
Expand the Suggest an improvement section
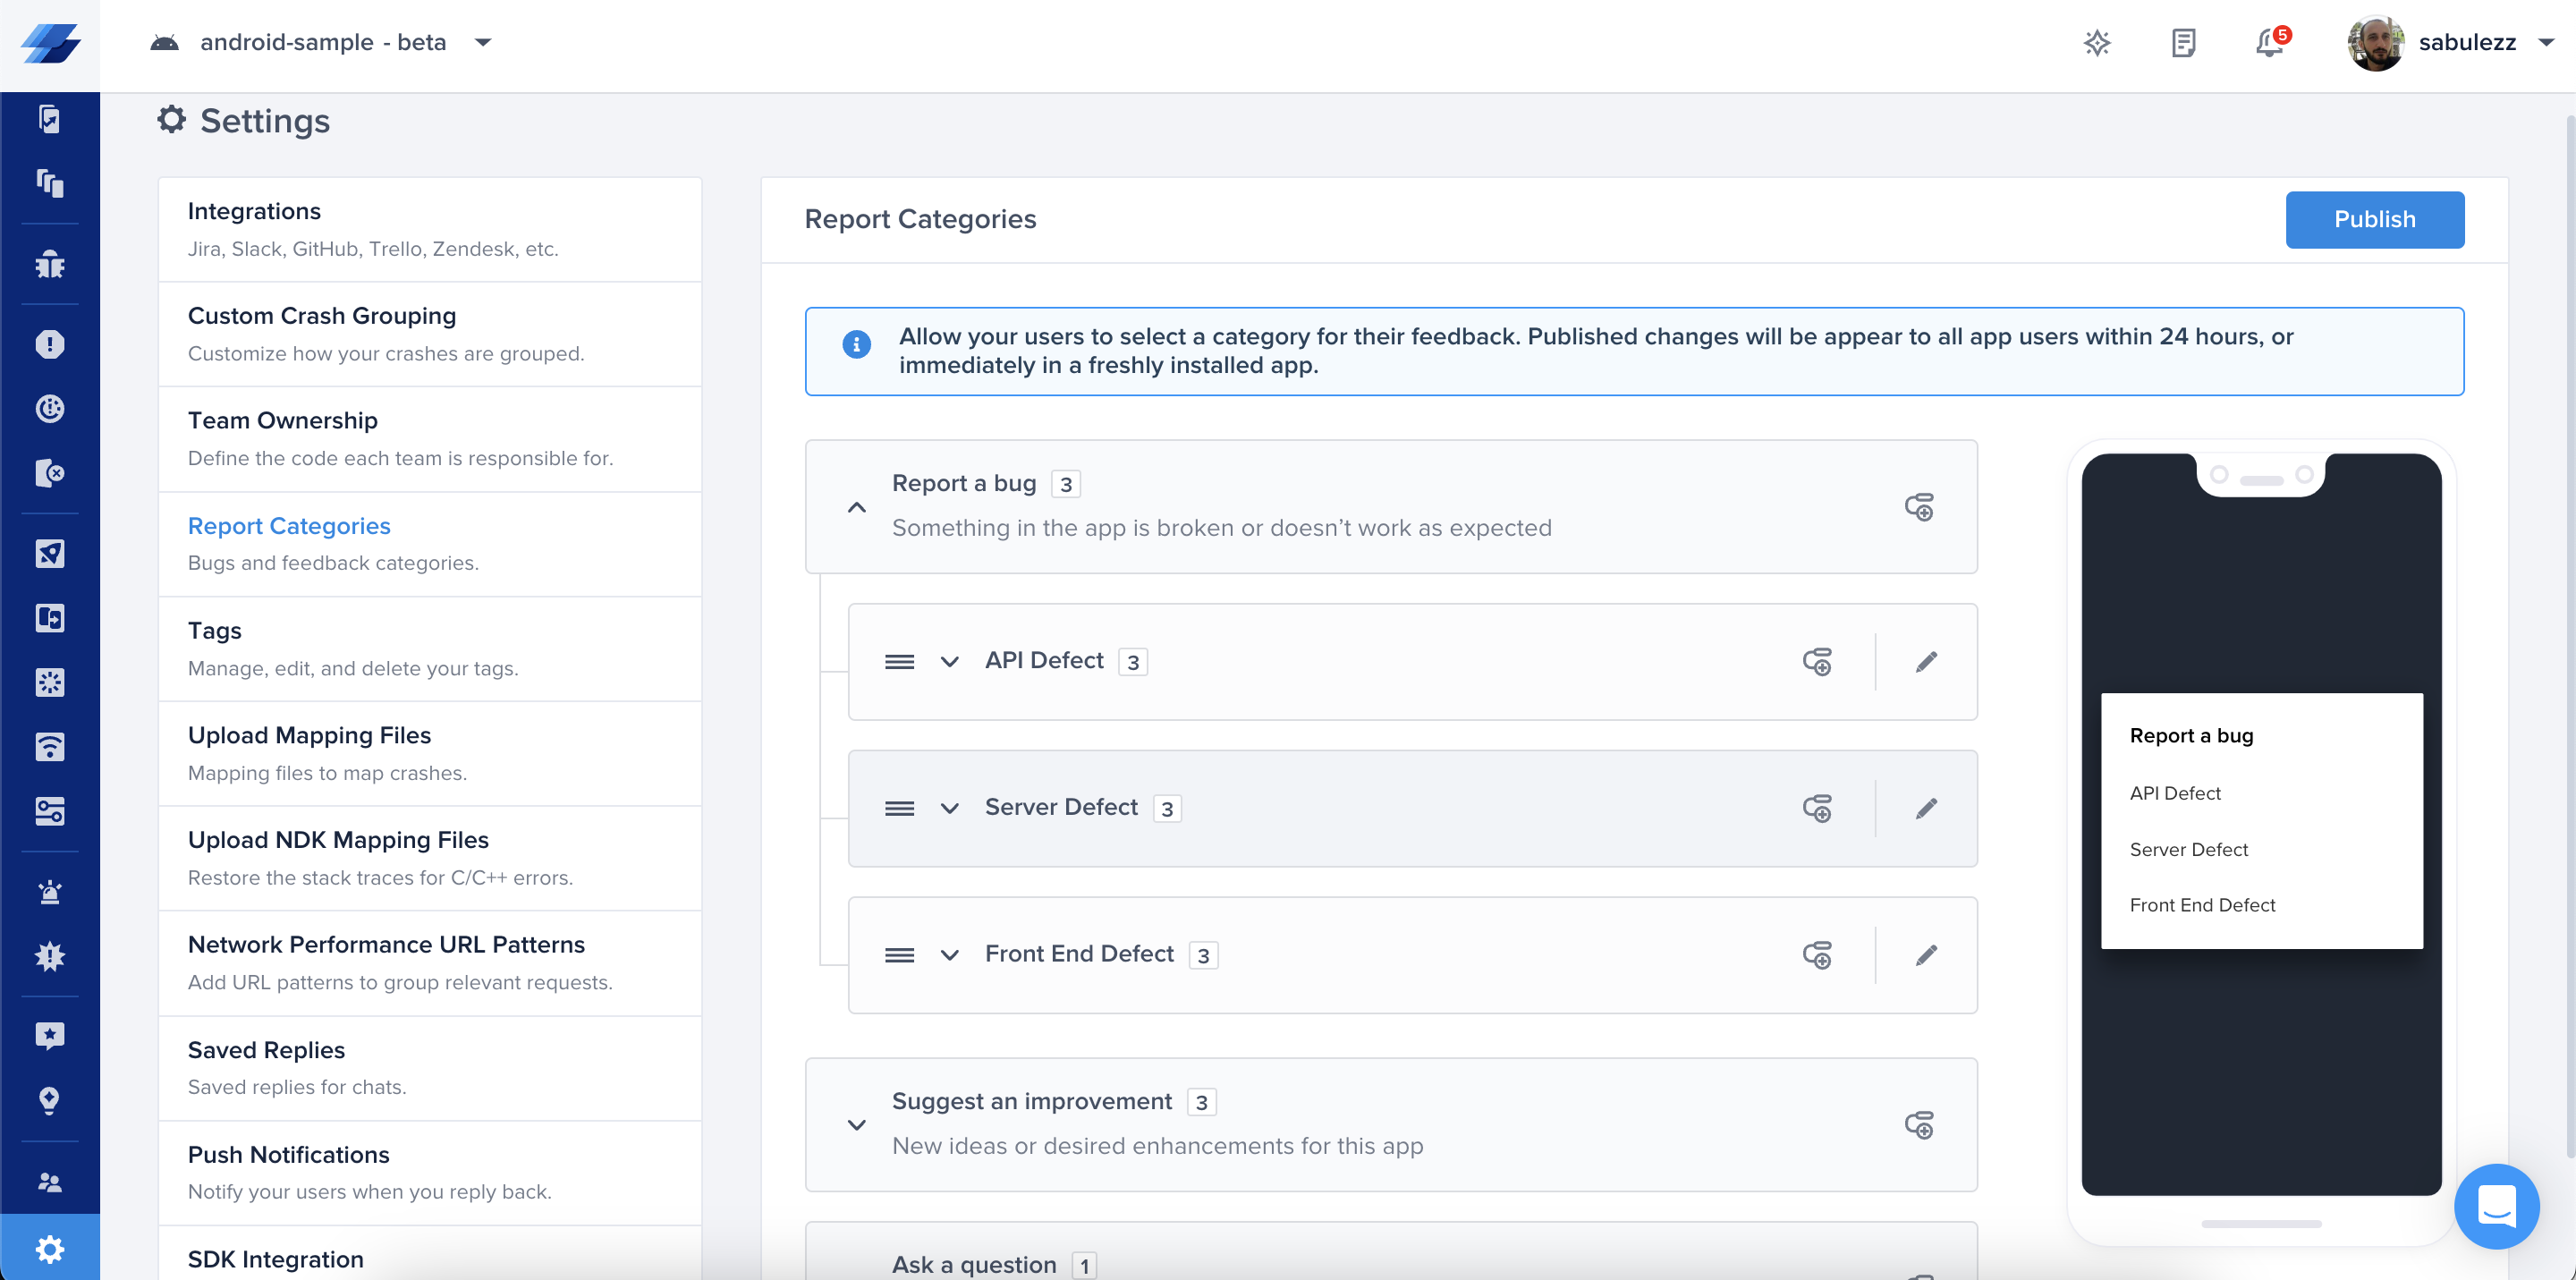(x=857, y=1125)
